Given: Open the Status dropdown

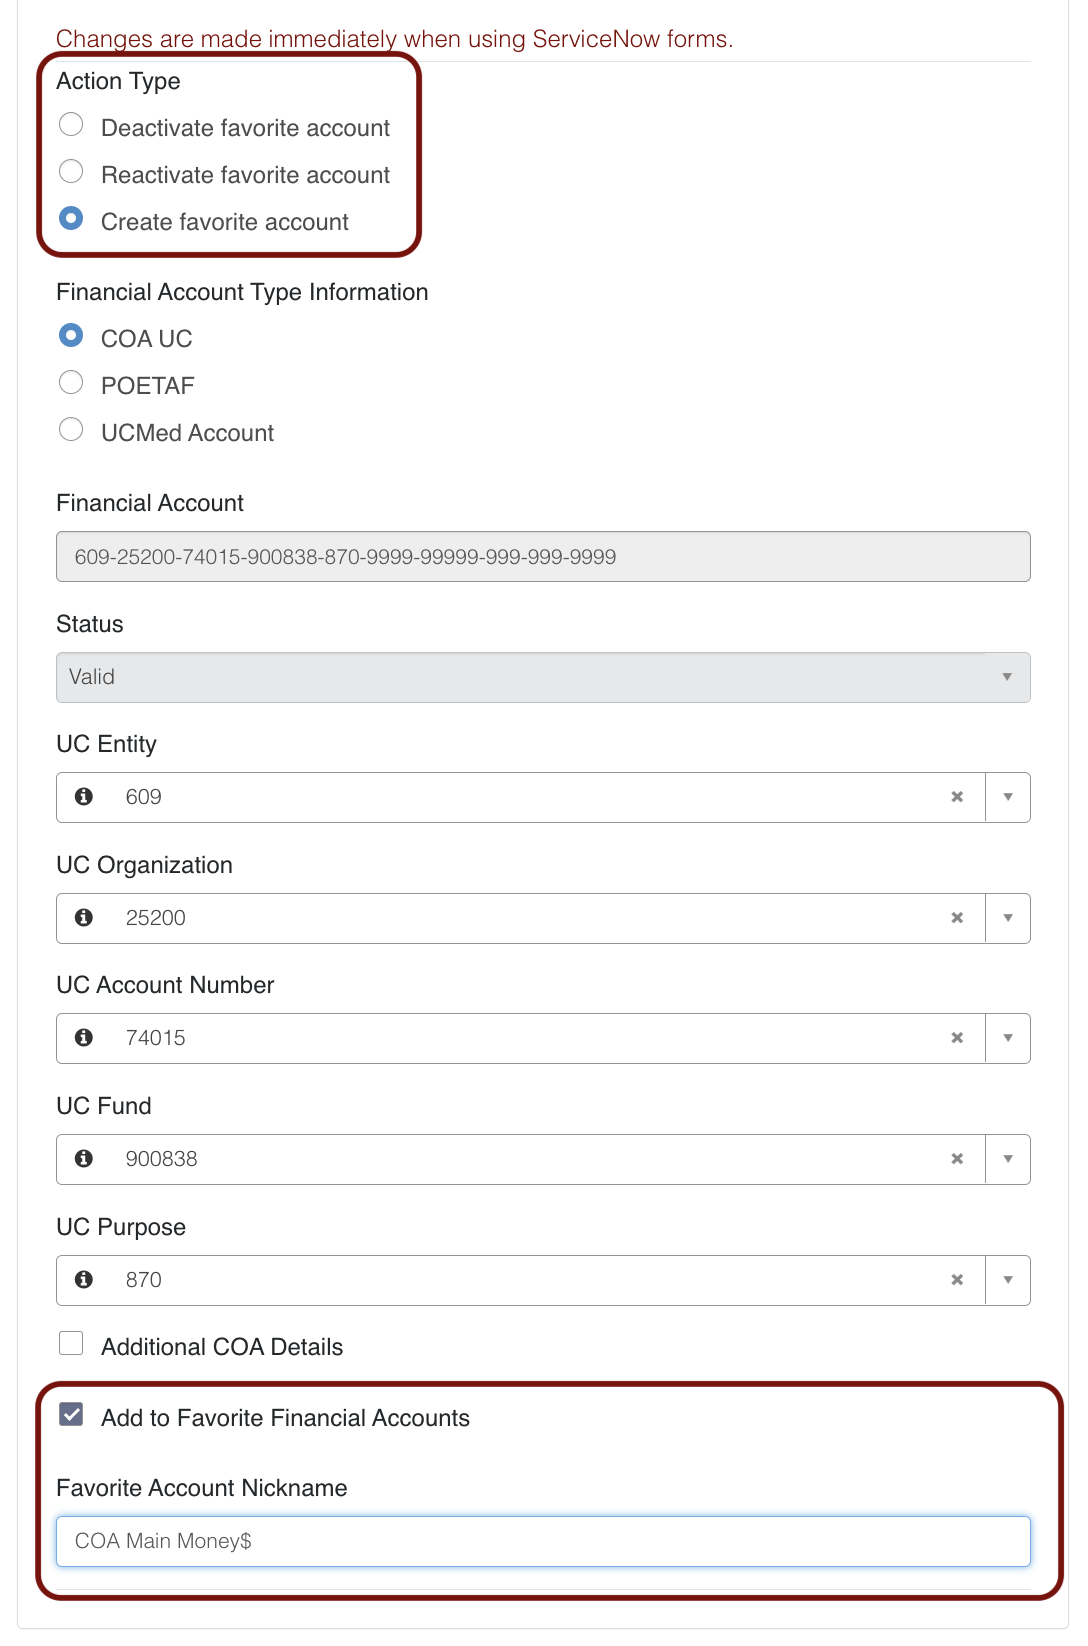Looking at the screenshot, I should (542, 678).
